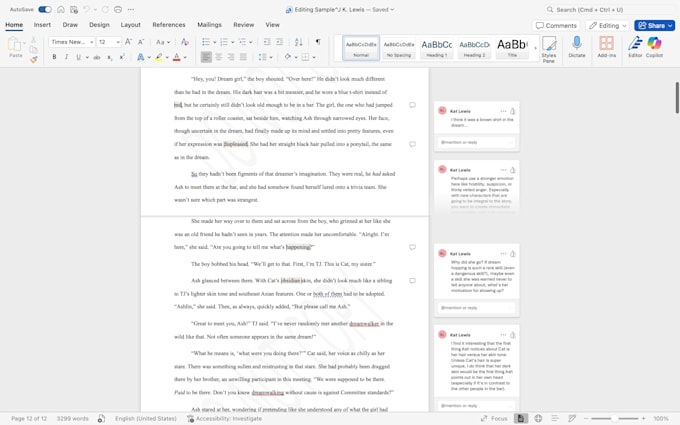Viewport: 680px width, 425px height.
Task: Open the References tab
Action: (x=169, y=25)
